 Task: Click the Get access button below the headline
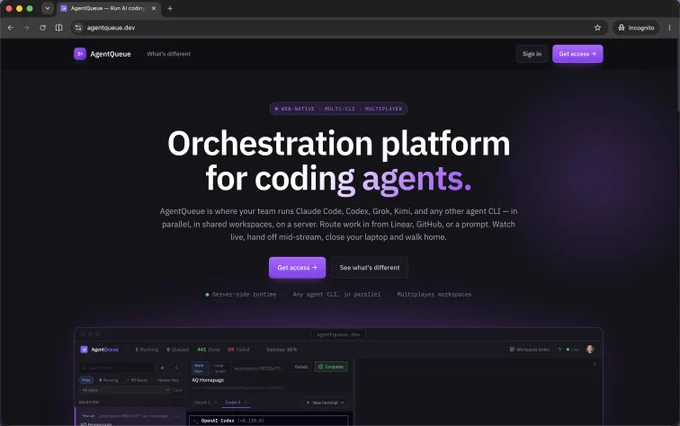tap(297, 268)
